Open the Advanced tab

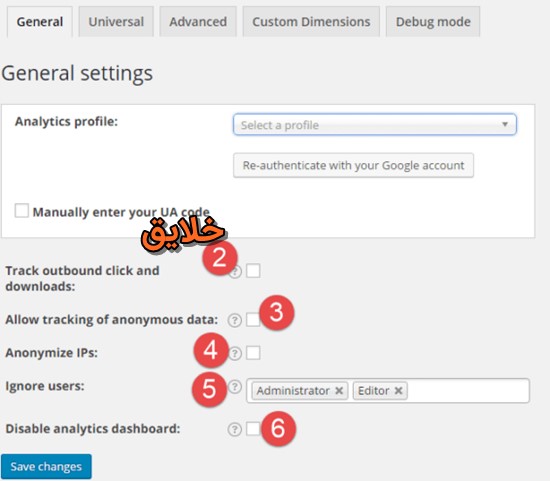[198, 21]
